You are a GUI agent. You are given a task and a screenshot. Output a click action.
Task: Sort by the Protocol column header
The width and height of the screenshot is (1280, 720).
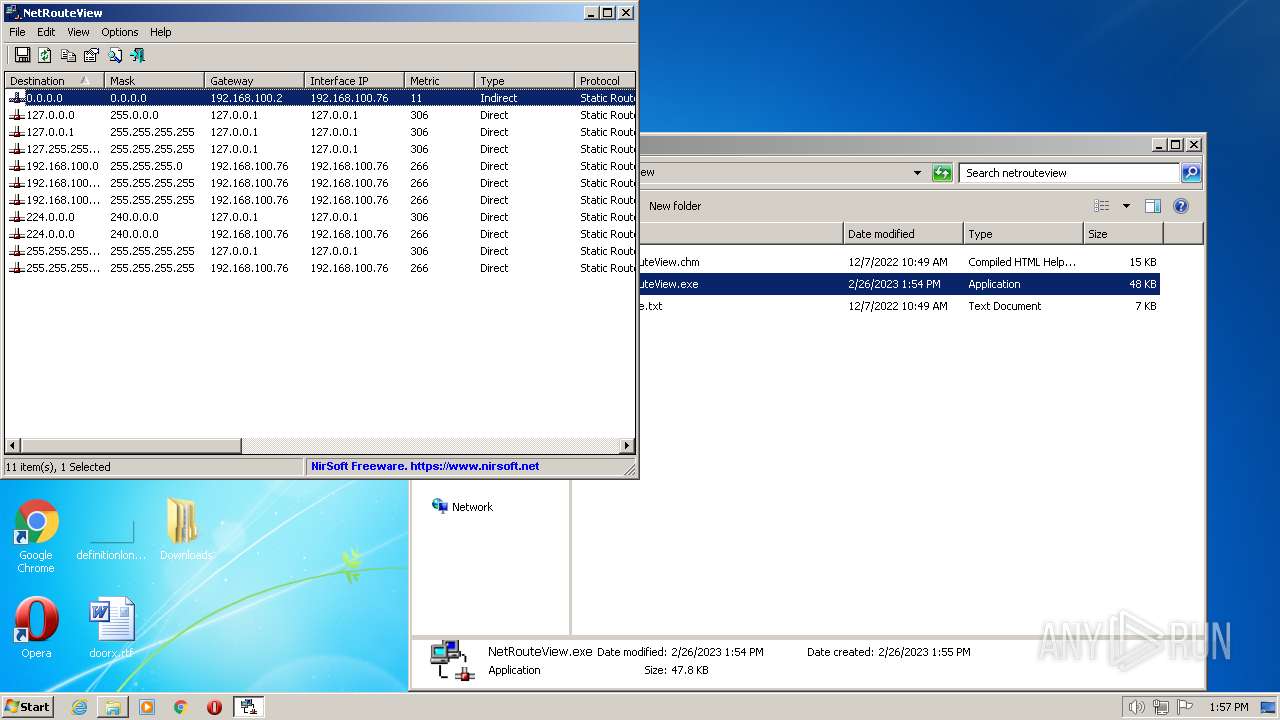[605, 81]
